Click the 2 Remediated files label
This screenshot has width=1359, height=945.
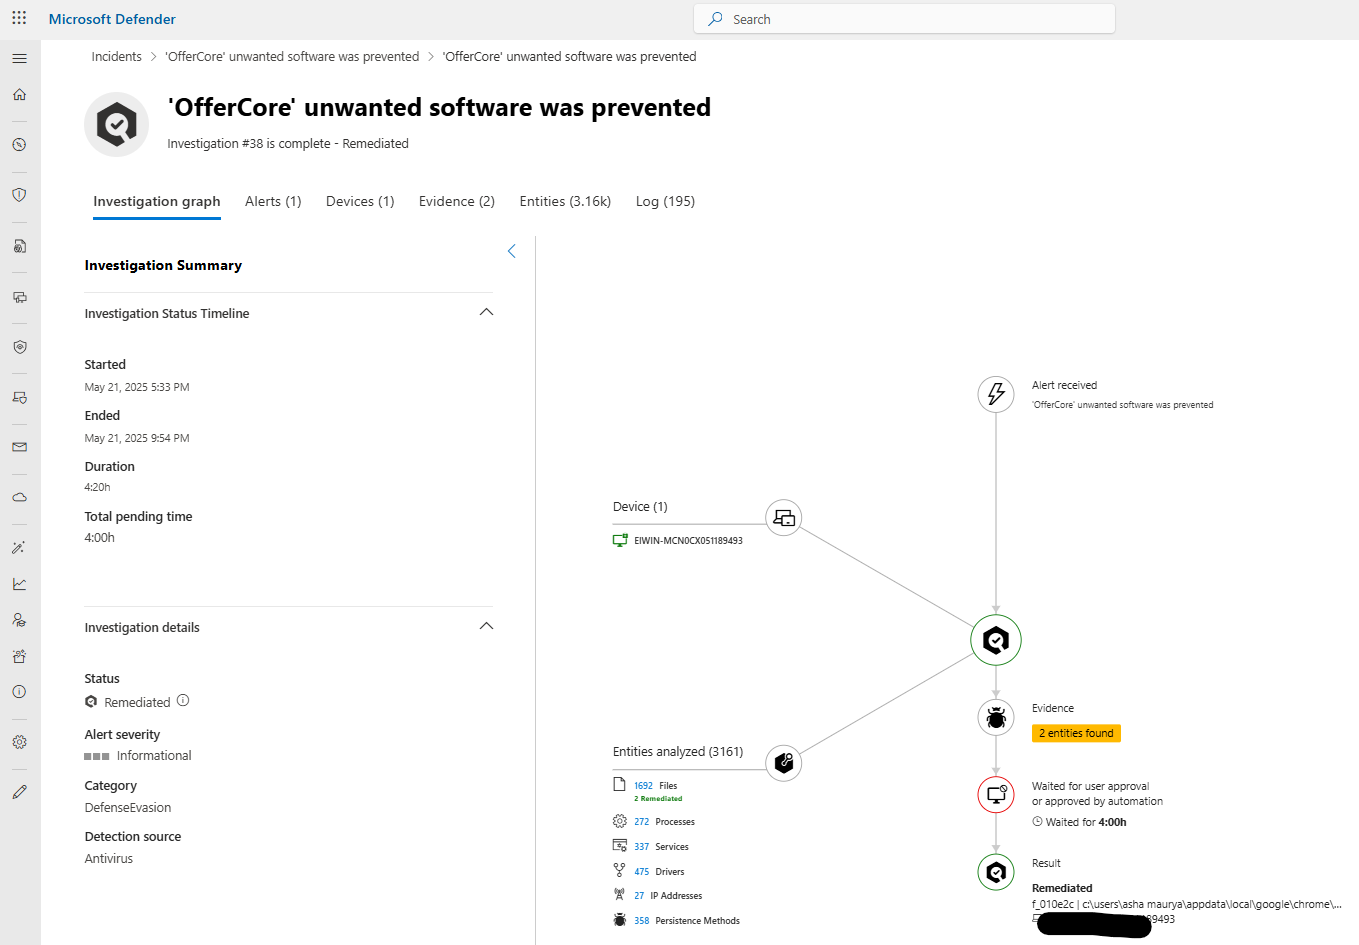(658, 799)
